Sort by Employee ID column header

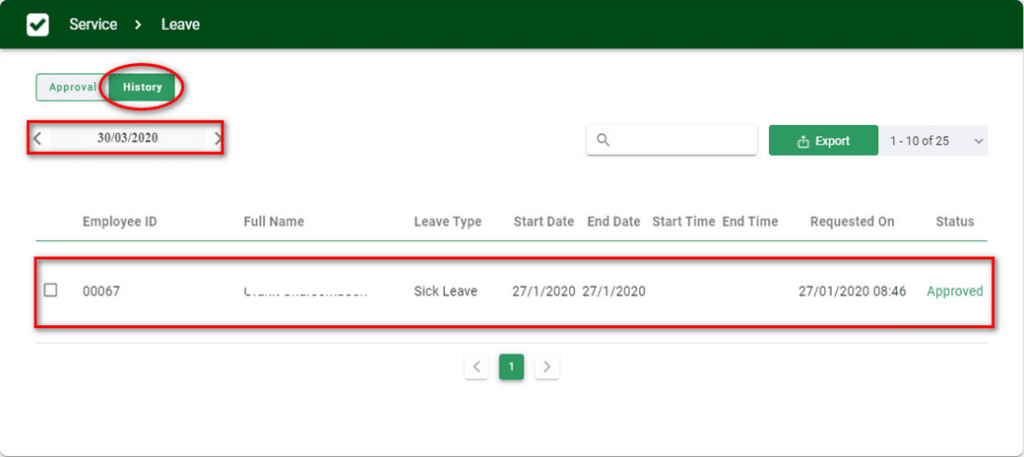[x=119, y=222]
